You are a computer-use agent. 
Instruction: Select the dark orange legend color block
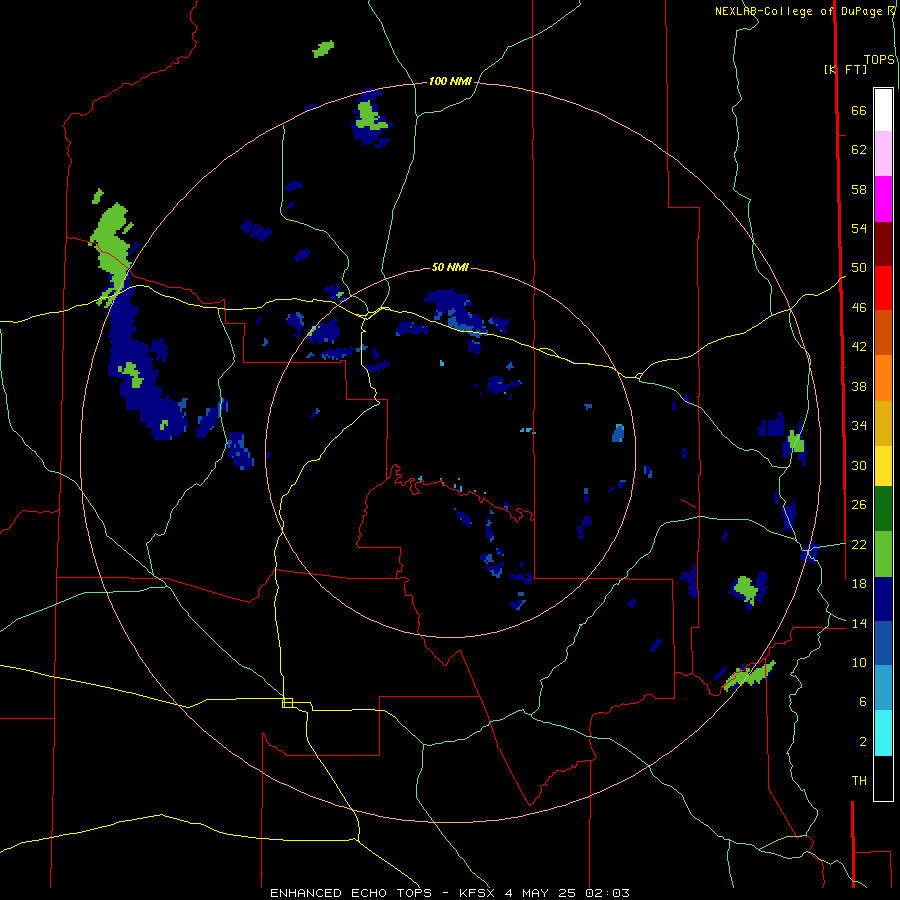pyautogui.click(x=883, y=332)
